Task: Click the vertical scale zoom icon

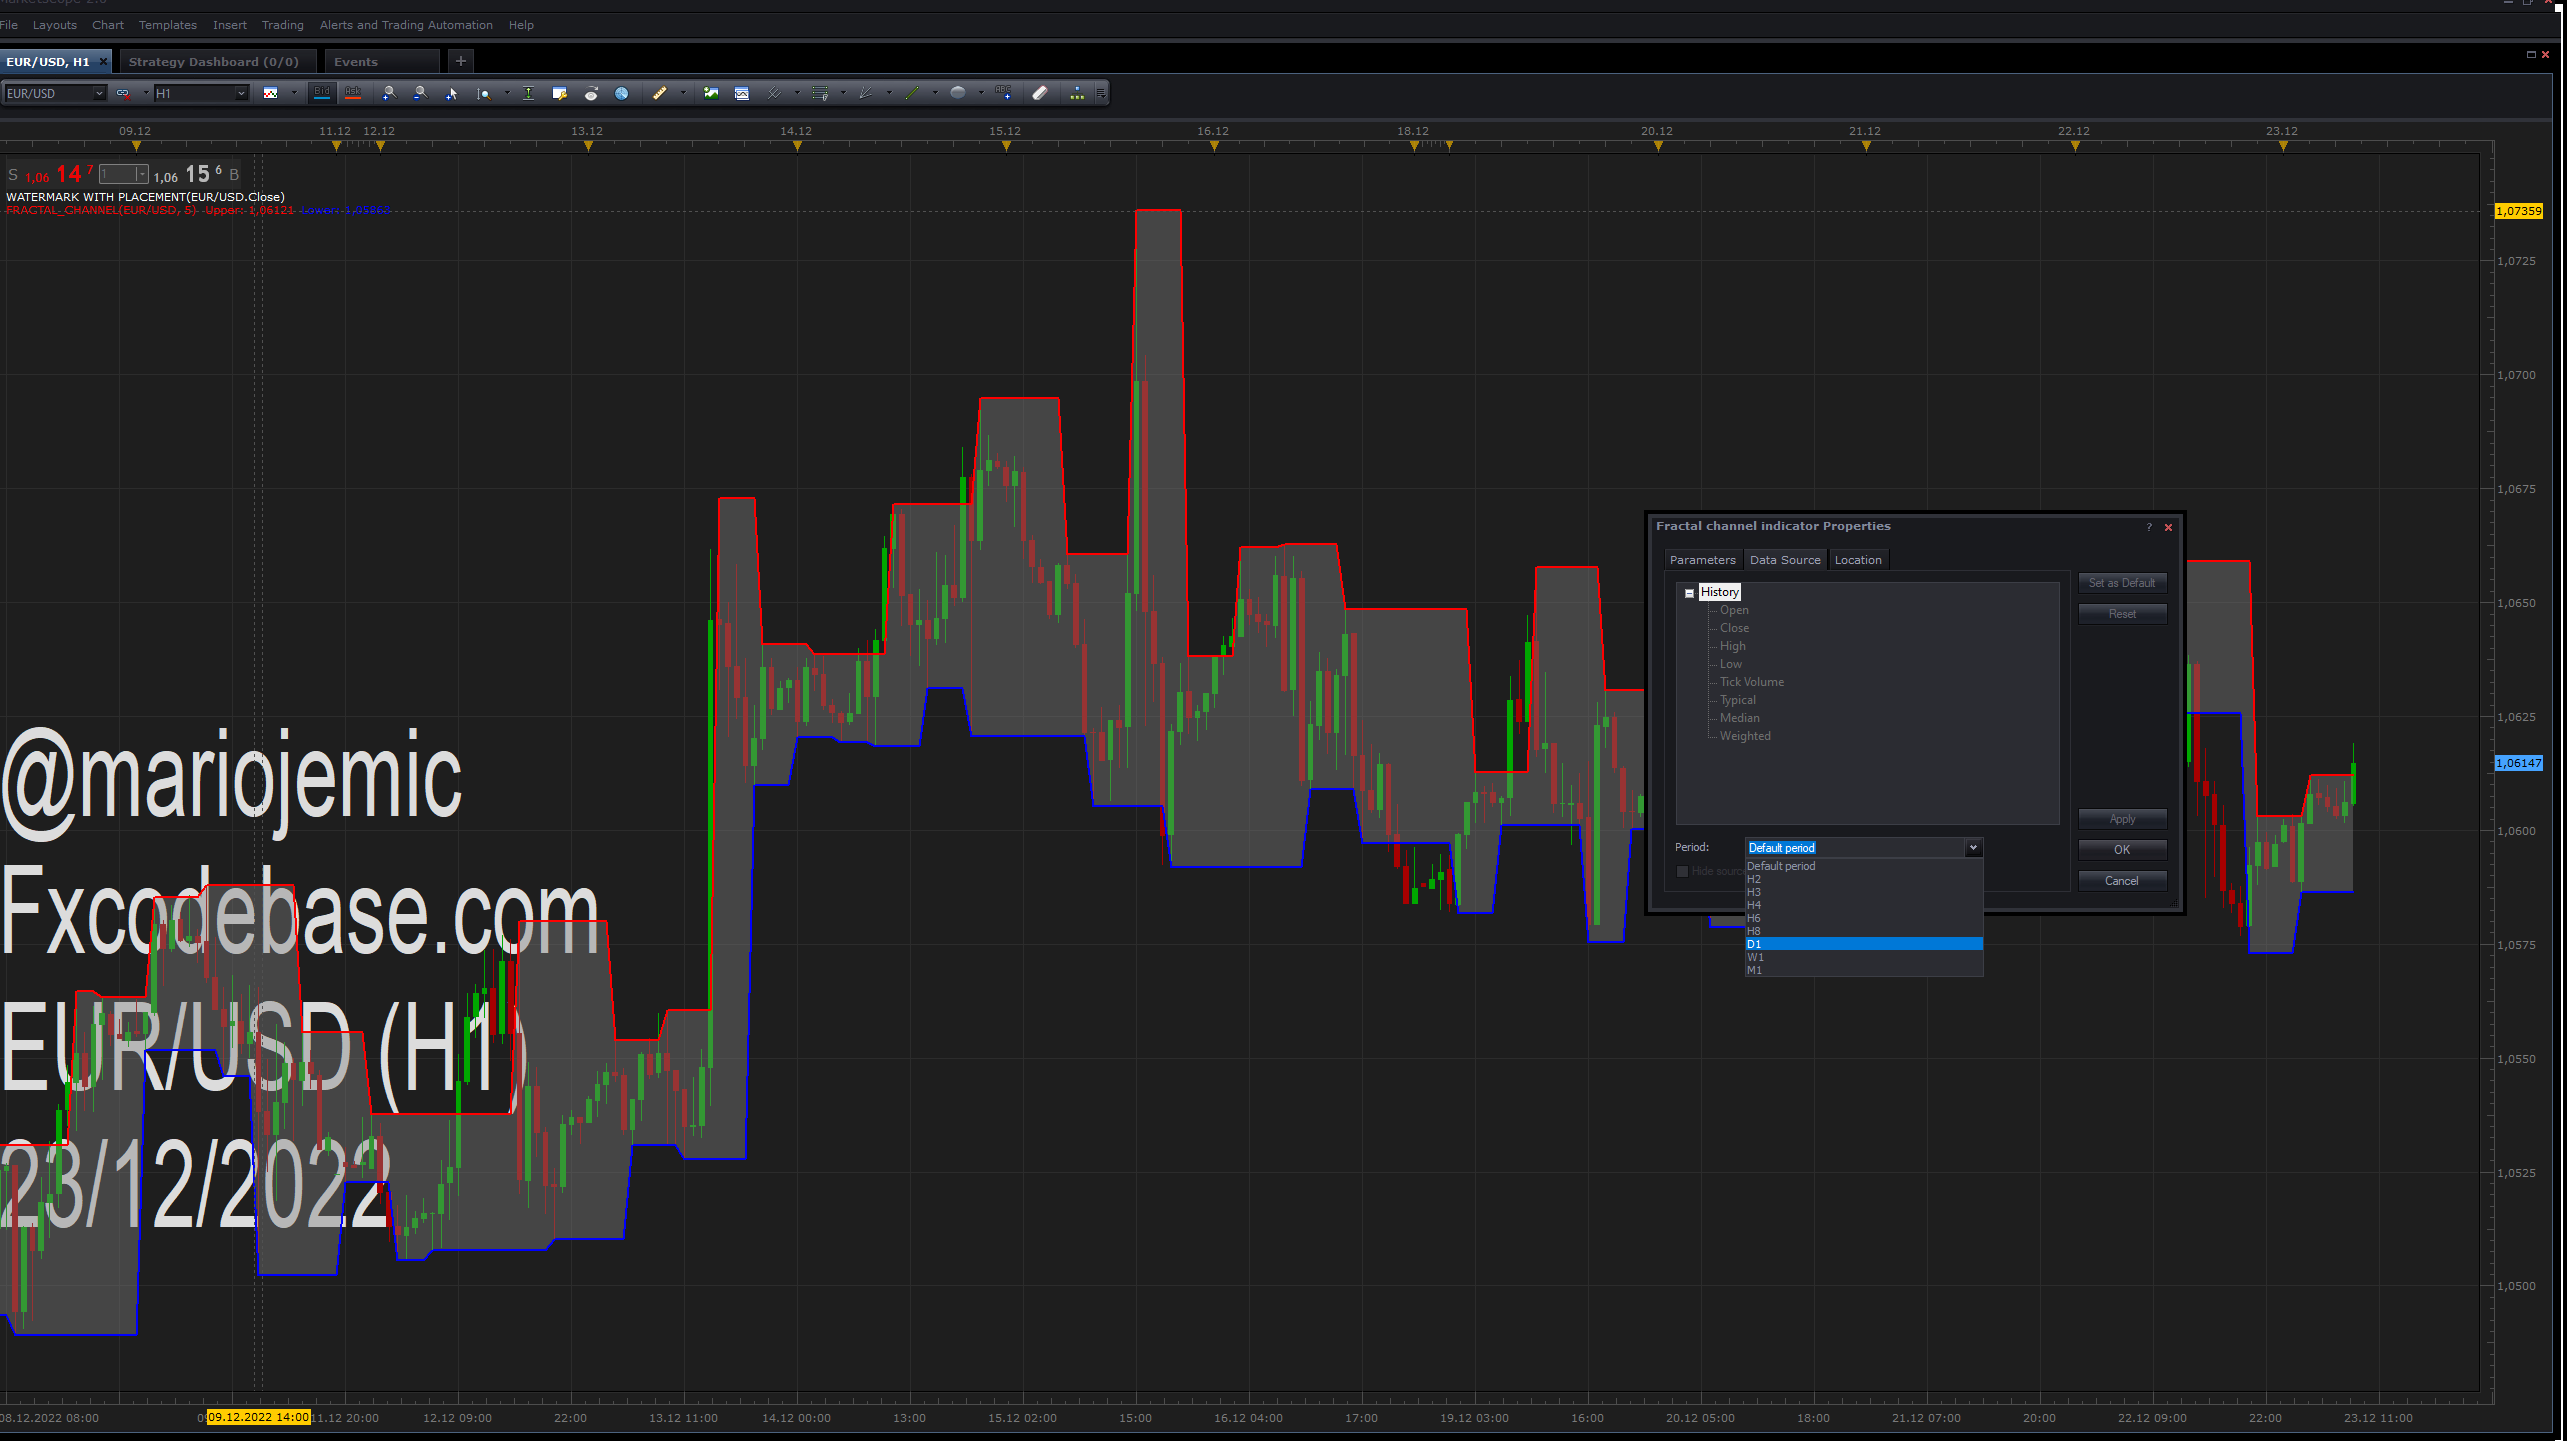Action: click(484, 93)
